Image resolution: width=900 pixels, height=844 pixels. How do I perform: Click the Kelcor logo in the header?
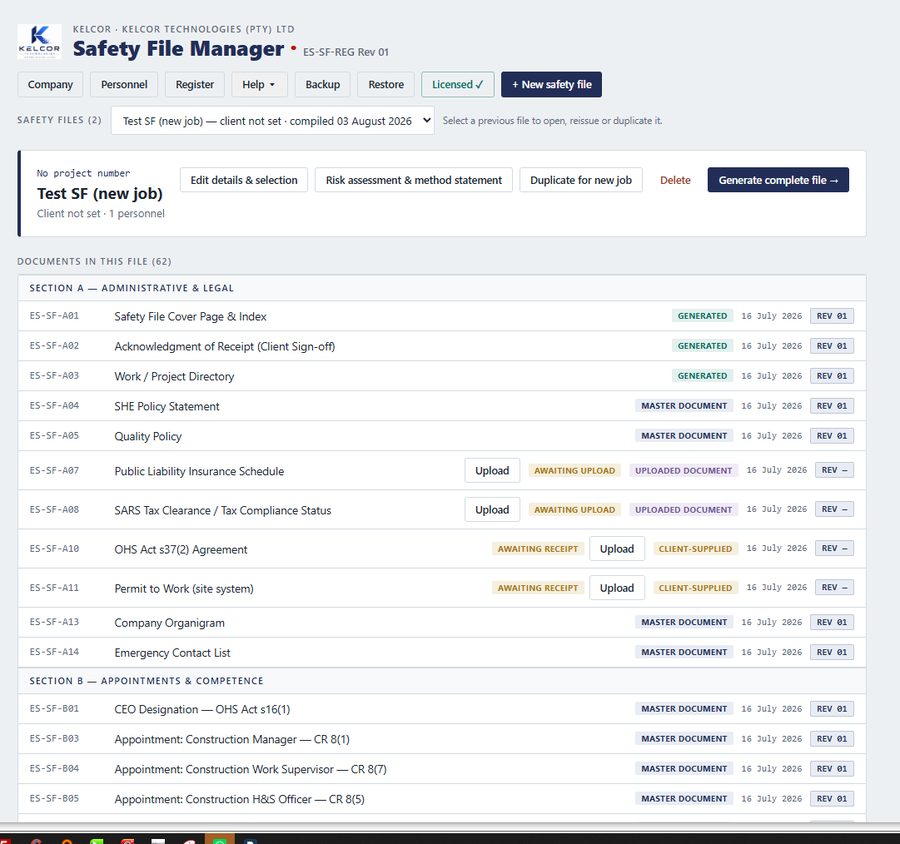[40, 41]
